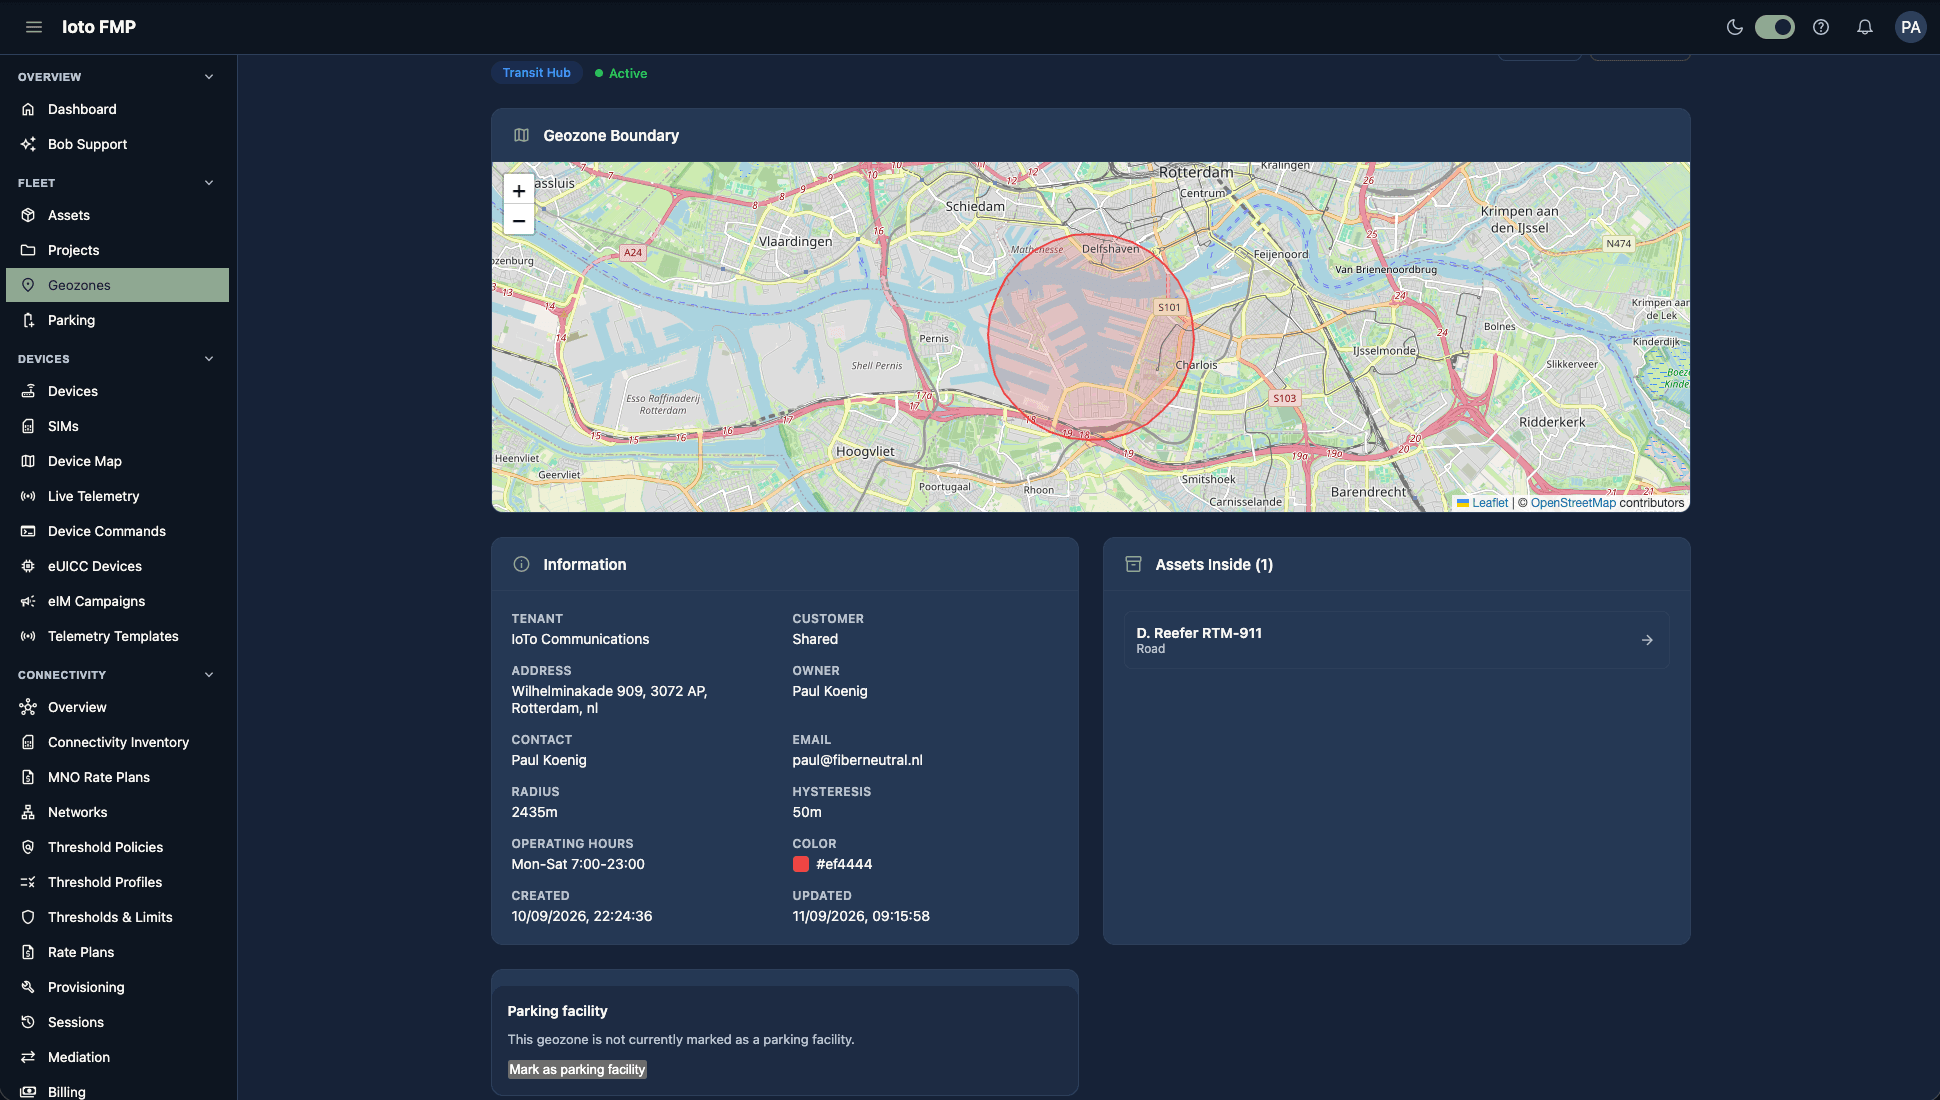Viewport: 1940px width, 1100px height.
Task: Click the red #ef4444 color swatch
Action: click(x=801, y=864)
